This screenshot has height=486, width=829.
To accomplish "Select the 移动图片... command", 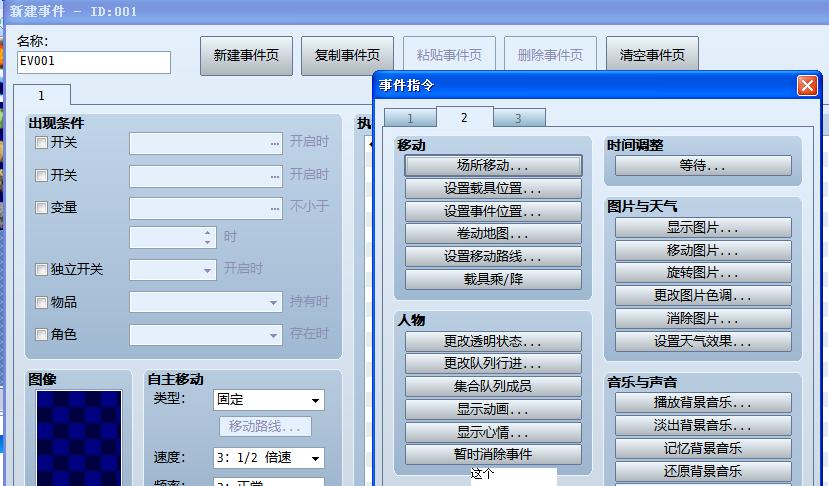I will pyautogui.click(x=703, y=251).
